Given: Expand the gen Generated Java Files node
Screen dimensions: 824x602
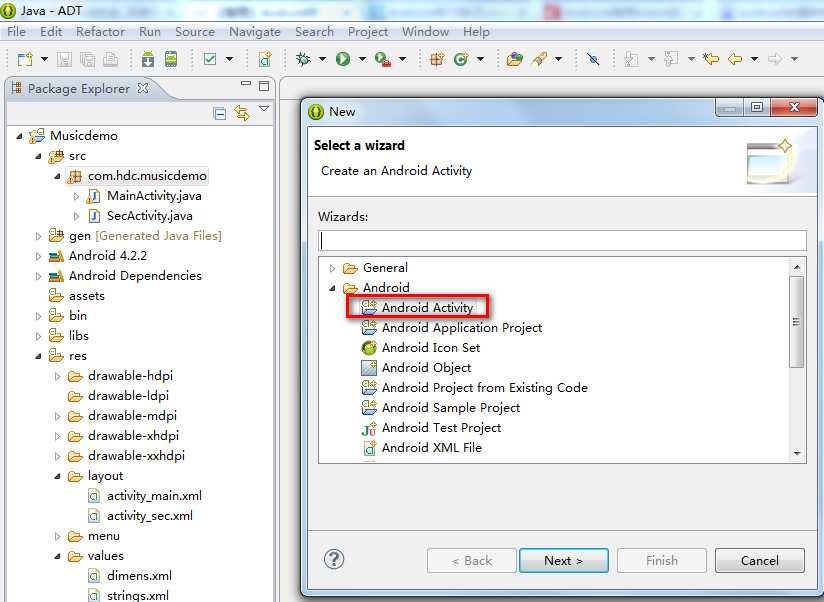Looking at the screenshot, I should pyautogui.click(x=38, y=236).
